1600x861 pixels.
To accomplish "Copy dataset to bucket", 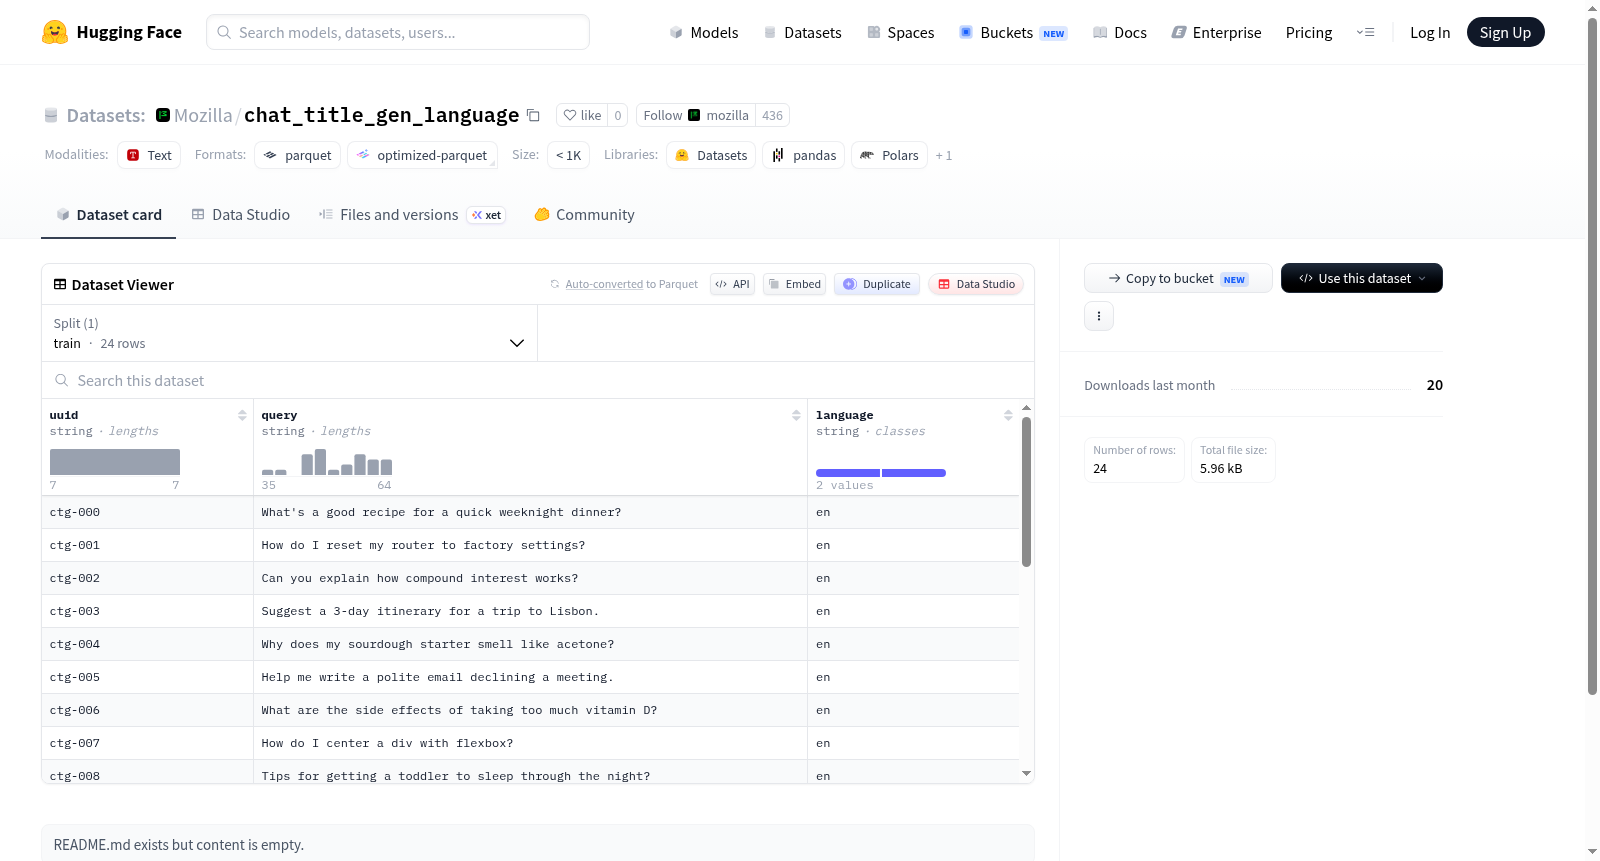I will click(1178, 278).
